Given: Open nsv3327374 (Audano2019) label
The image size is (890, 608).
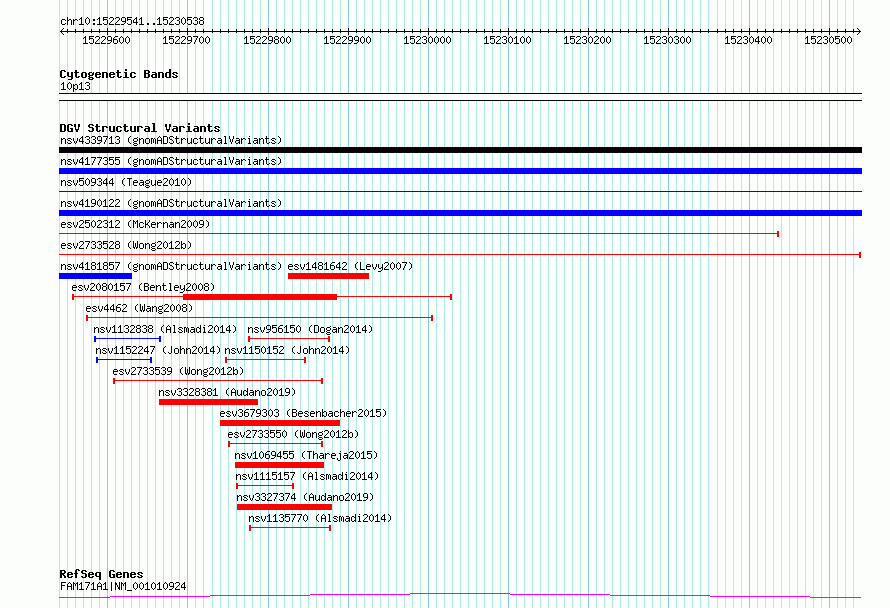Looking at the screenshot, I should 305,497.
